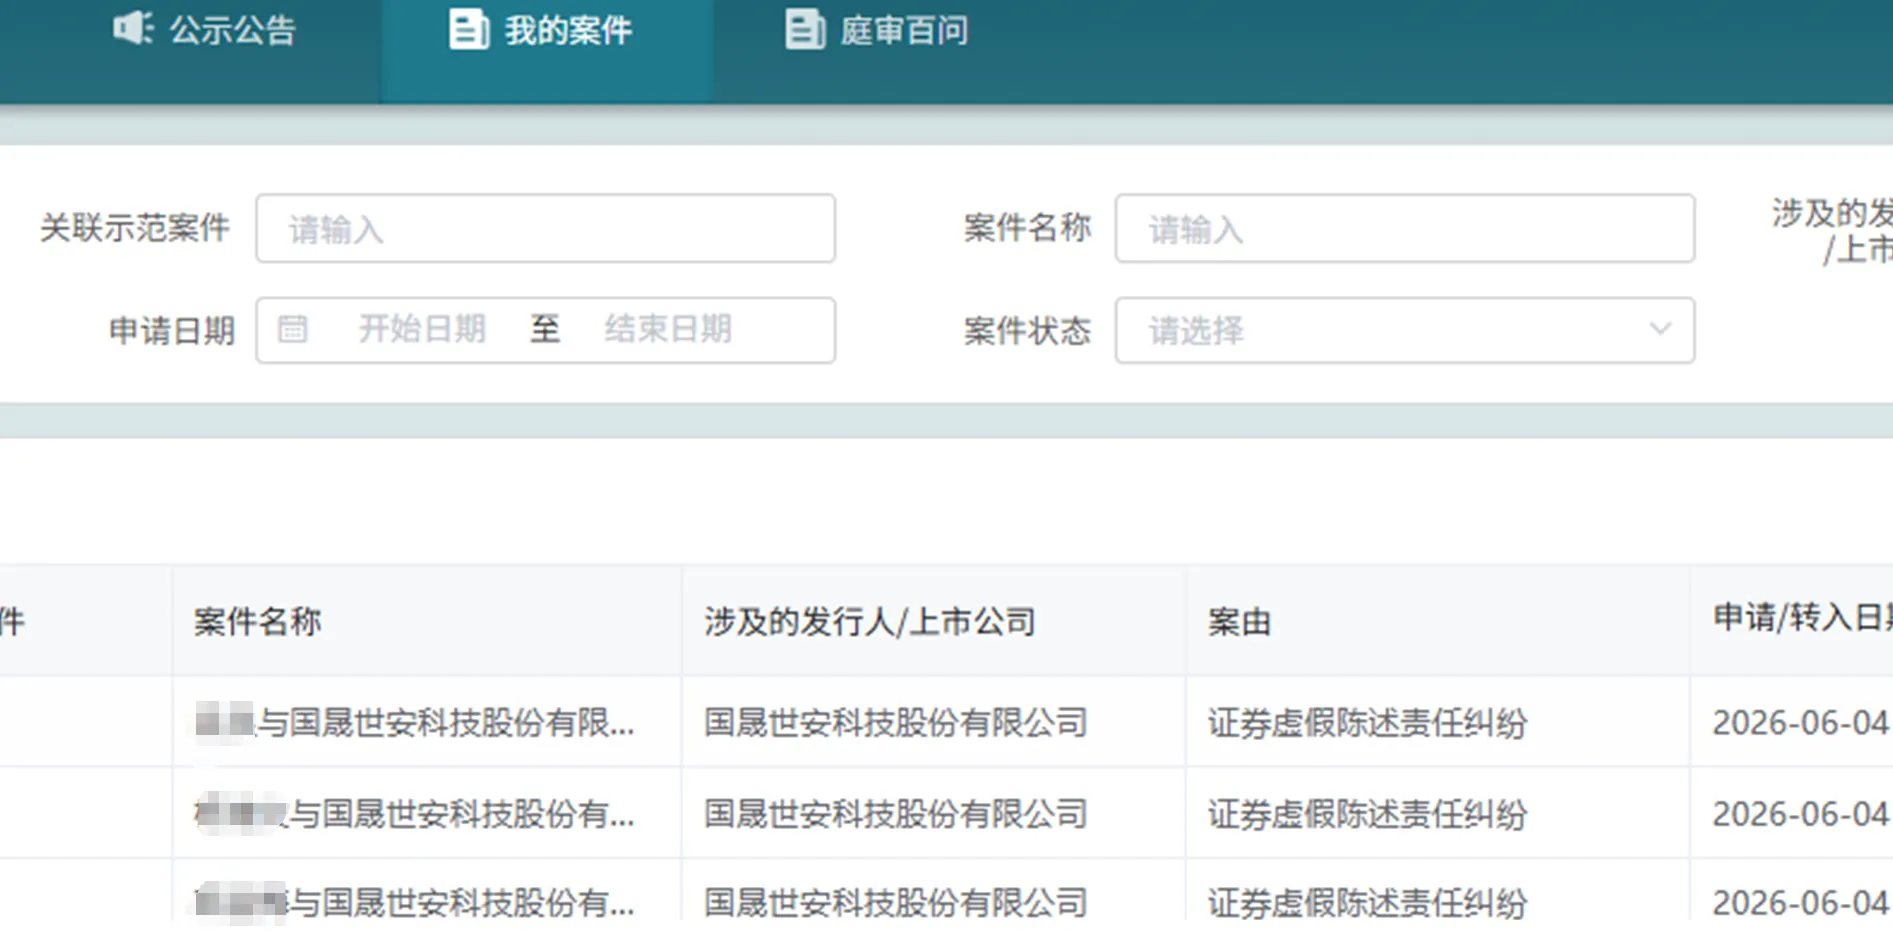This screenshot has width=1893, height=938.
Task: Open the 公示公告 tab
Action: [205, 29]
